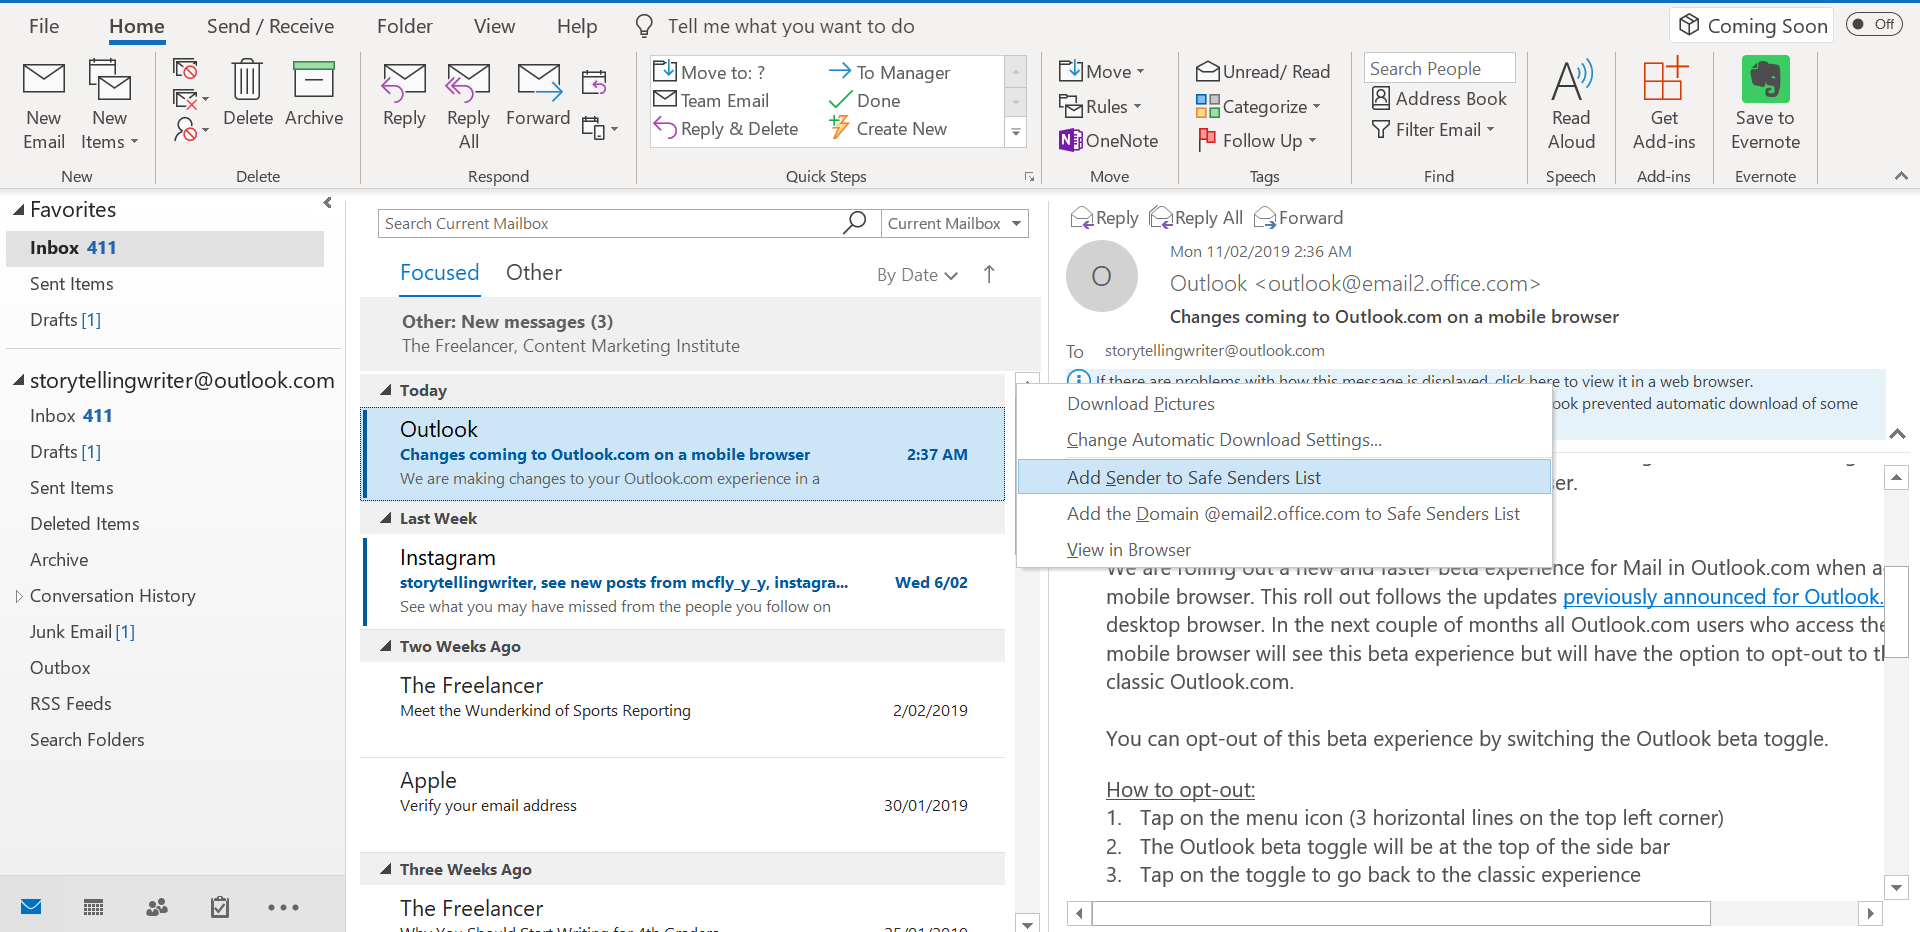
Task: Switch to the Folder tab
Action: [404, 26]
